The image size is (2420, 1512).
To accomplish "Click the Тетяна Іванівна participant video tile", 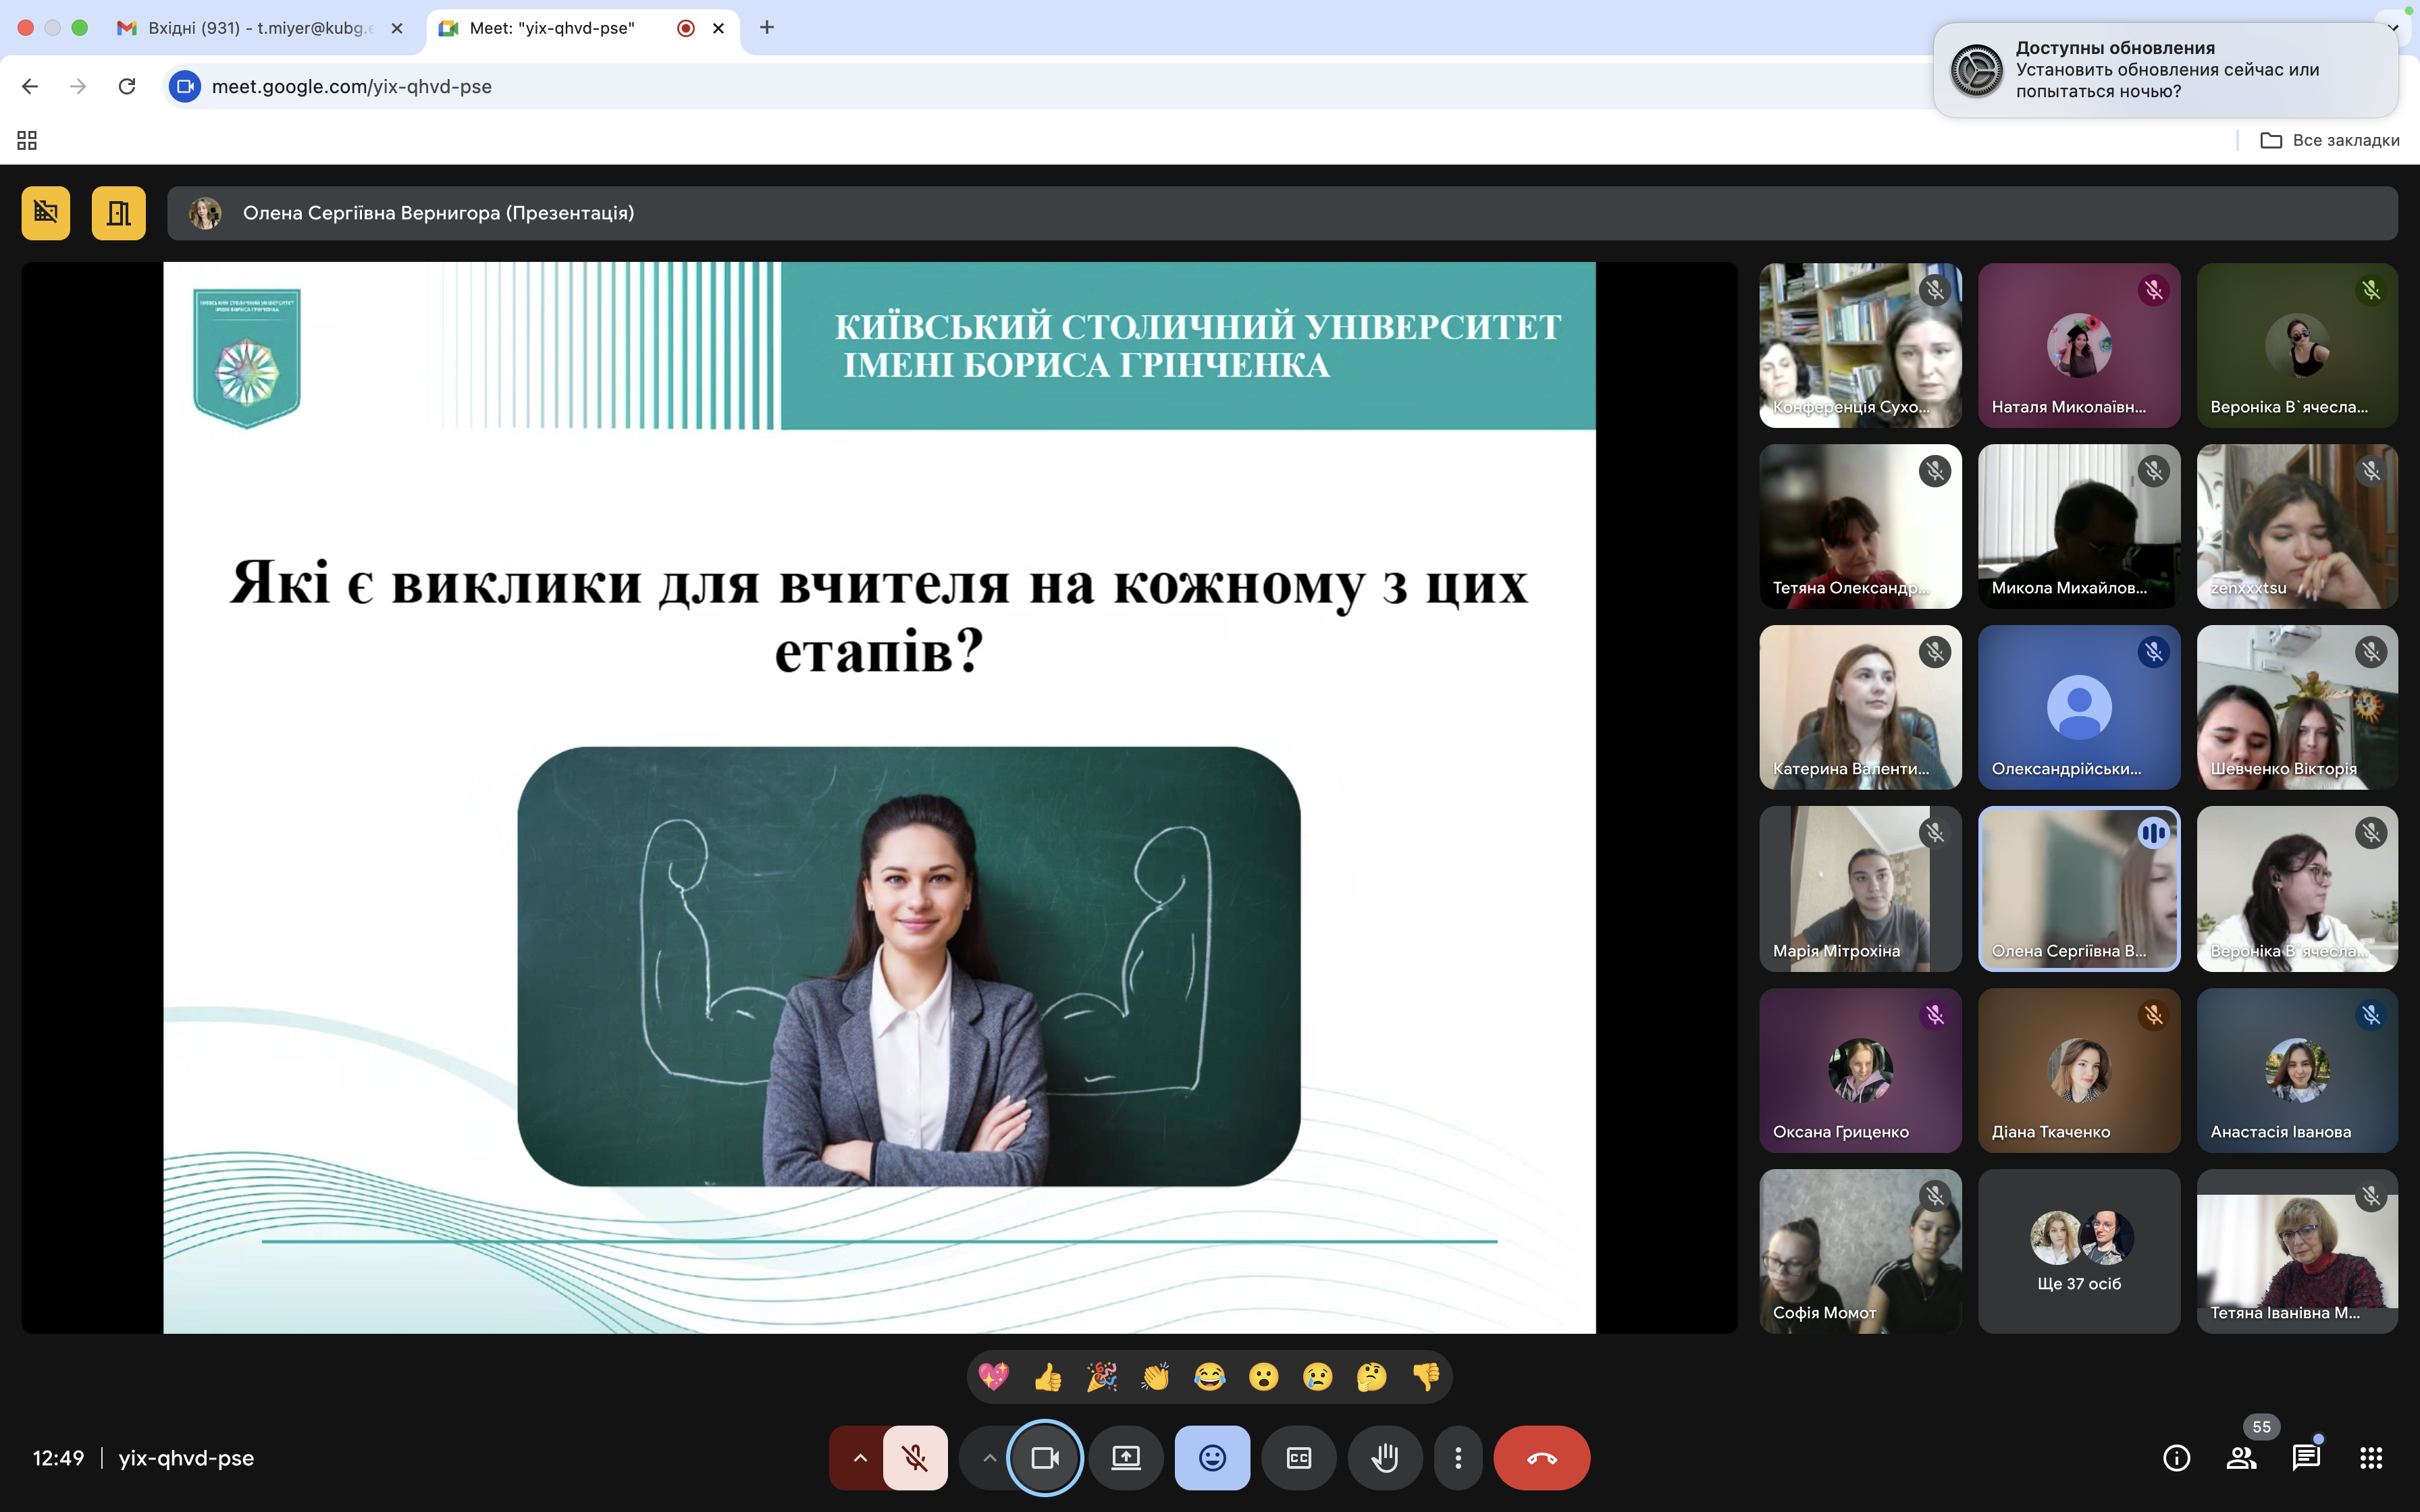I will point(2297,1251).
